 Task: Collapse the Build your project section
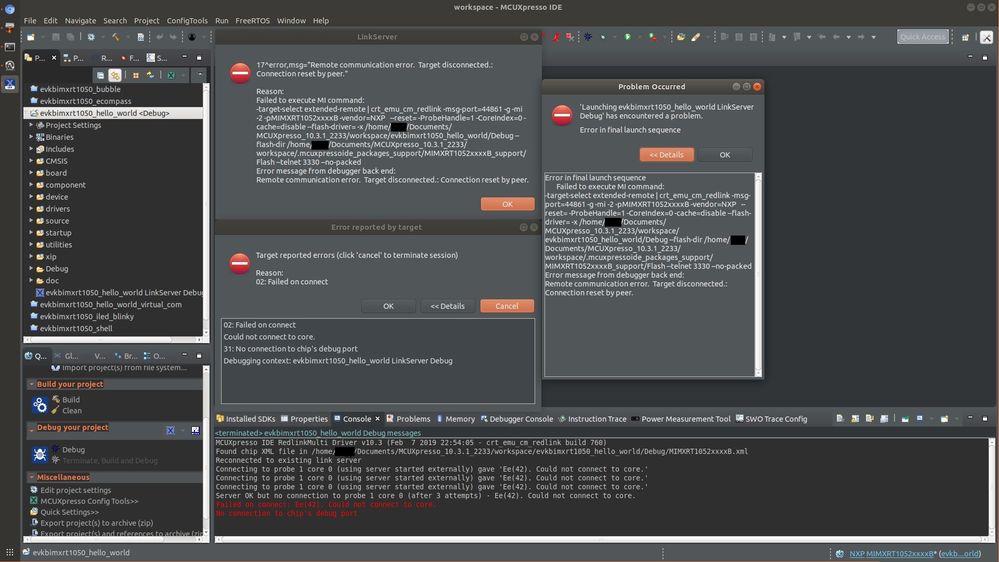(x=31, y=384)
